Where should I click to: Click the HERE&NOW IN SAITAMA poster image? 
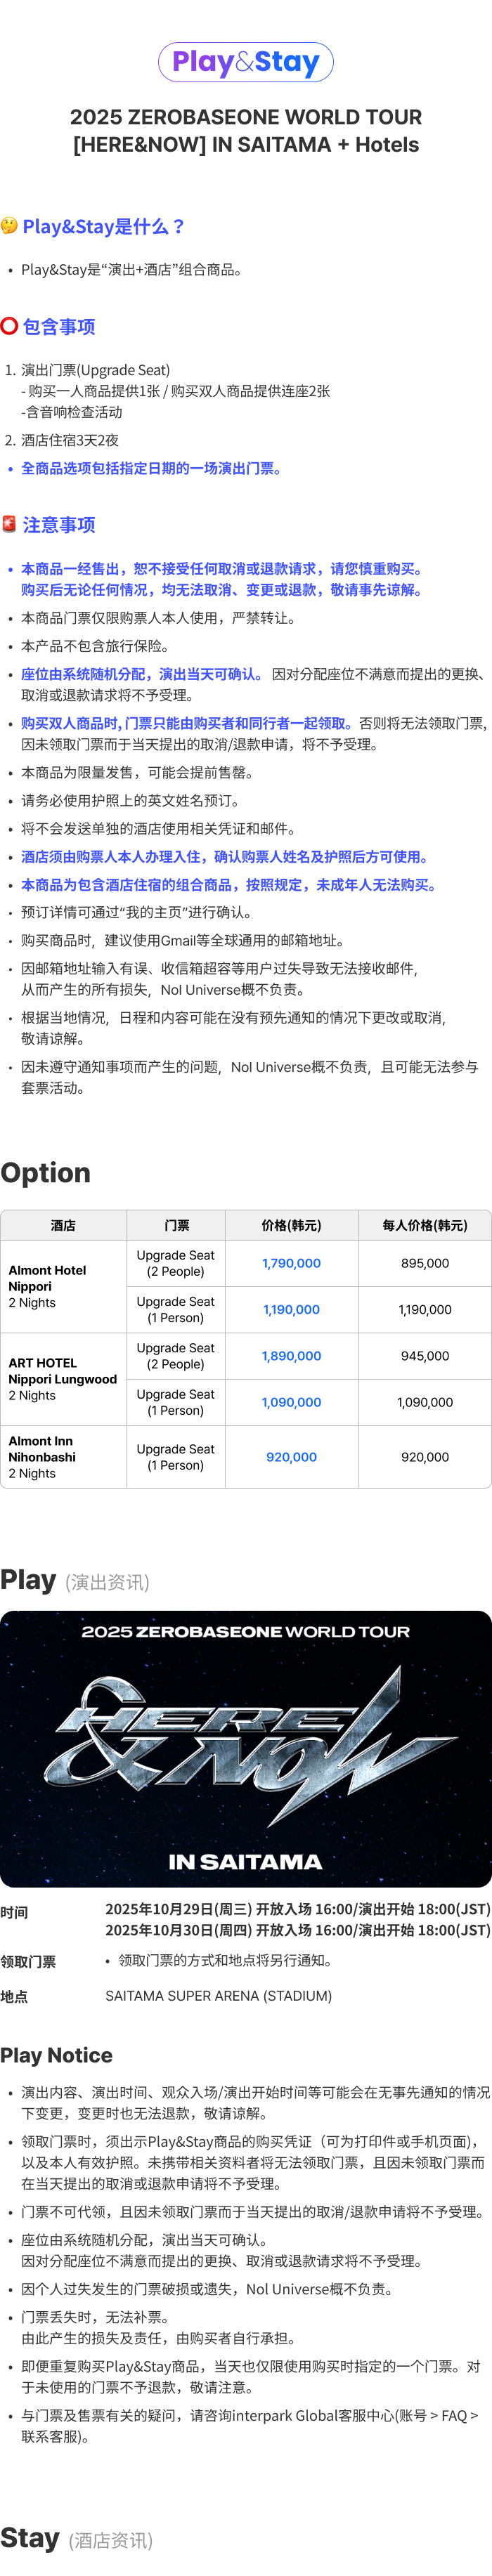point(246,1749)
